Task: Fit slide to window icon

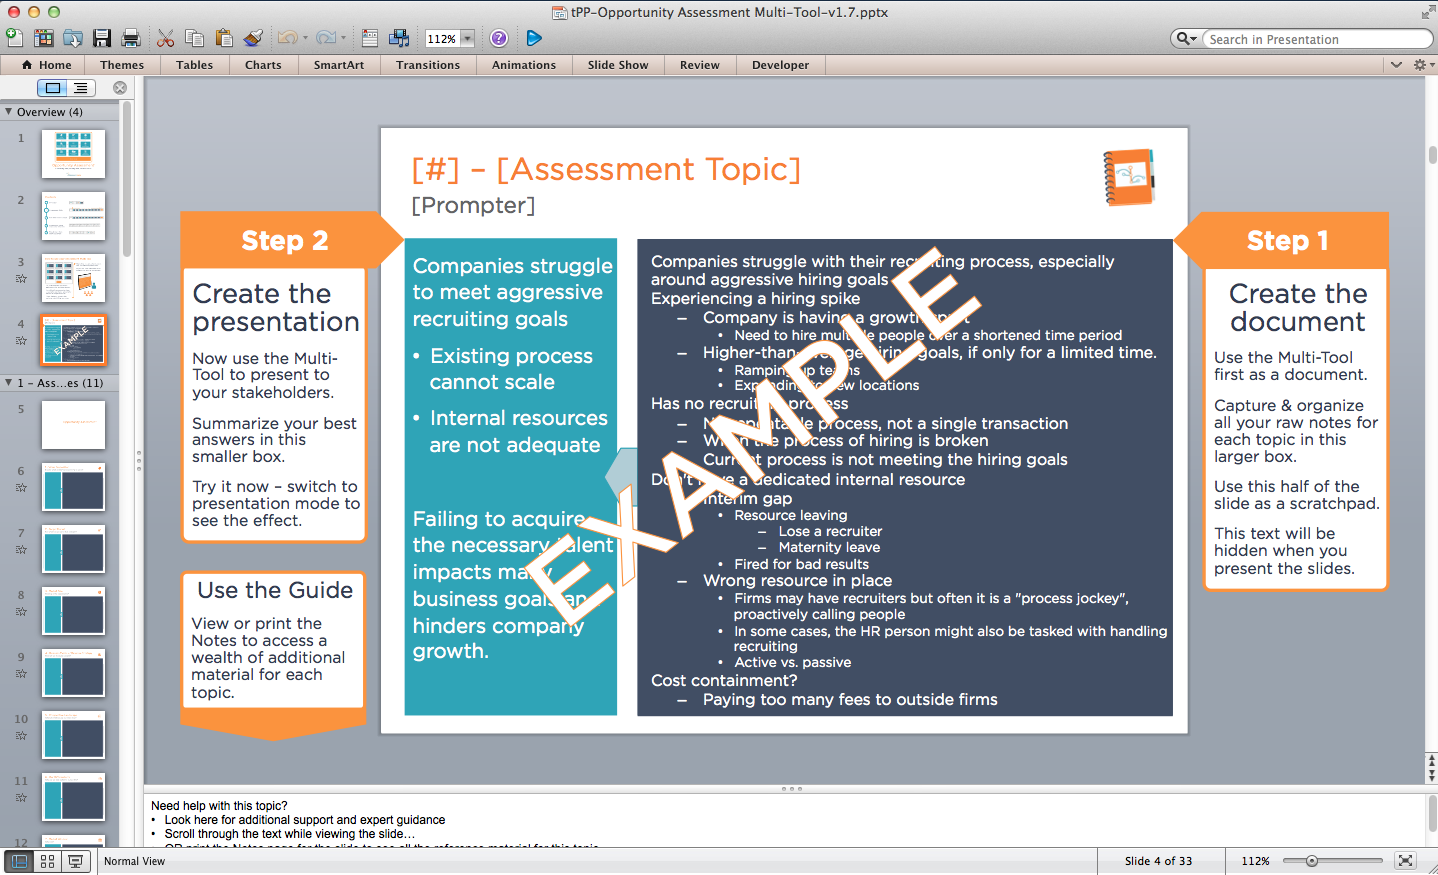Action: 1405,860
